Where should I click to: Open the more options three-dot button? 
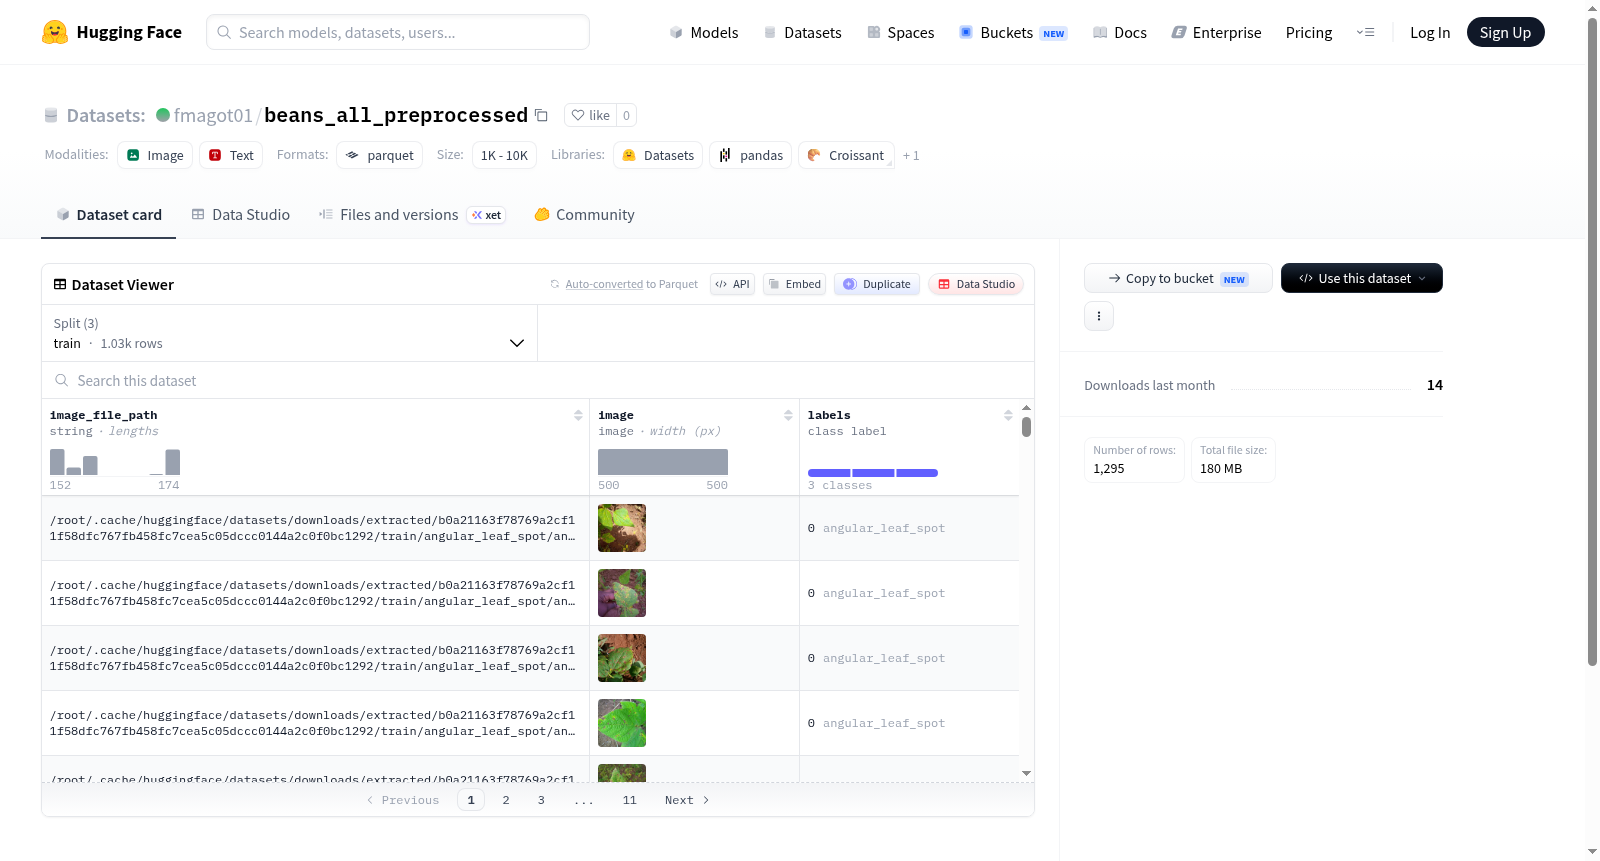click(1099, 316)
